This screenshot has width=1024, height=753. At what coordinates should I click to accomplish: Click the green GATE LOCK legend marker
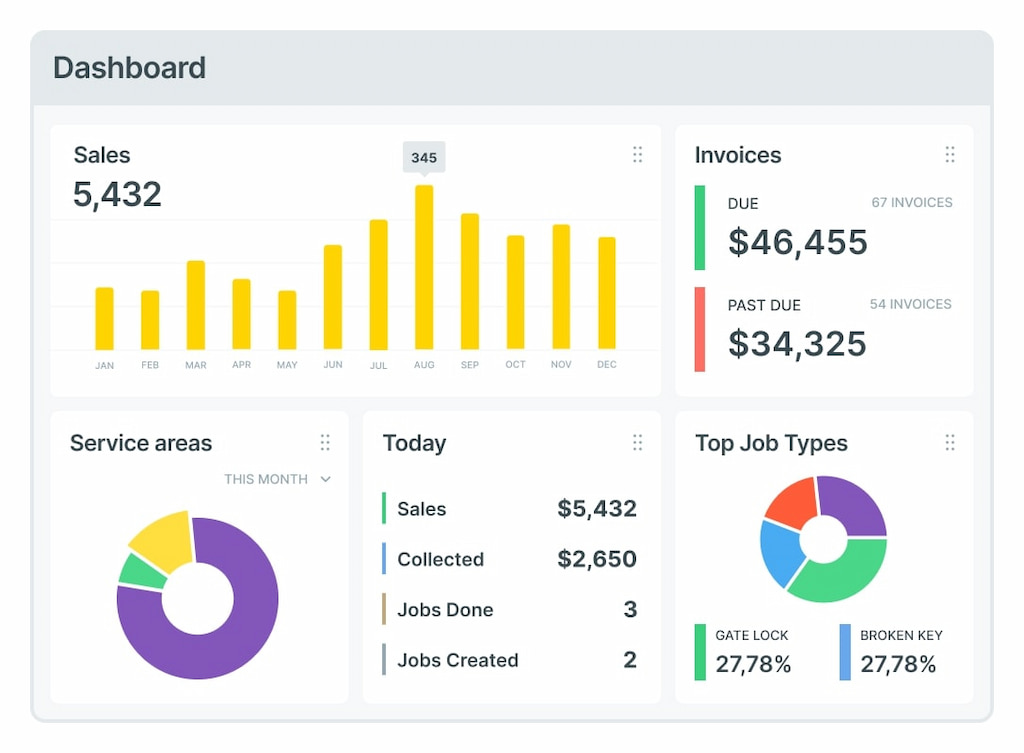coord(700,648)
